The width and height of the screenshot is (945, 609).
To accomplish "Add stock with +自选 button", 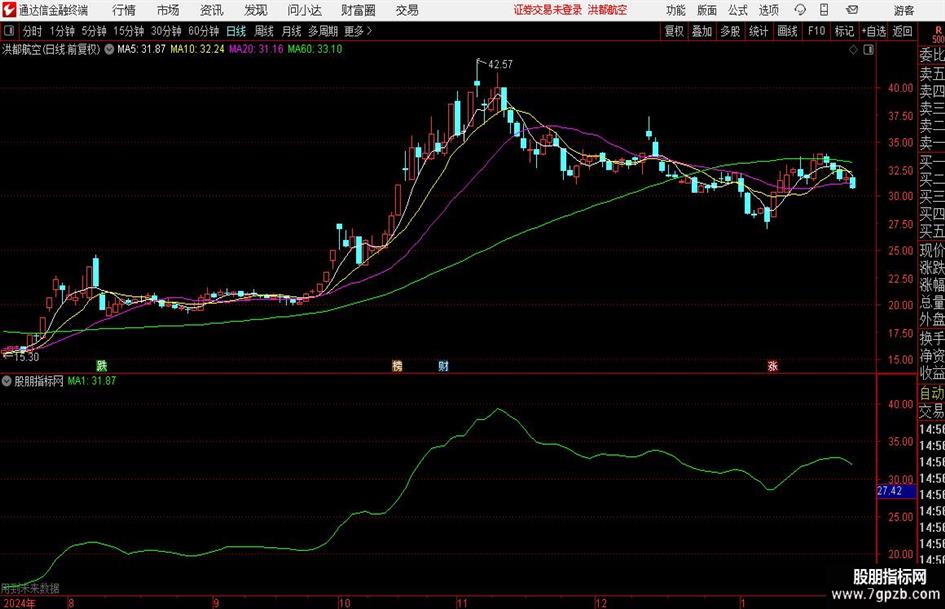I will pos(874,31).
